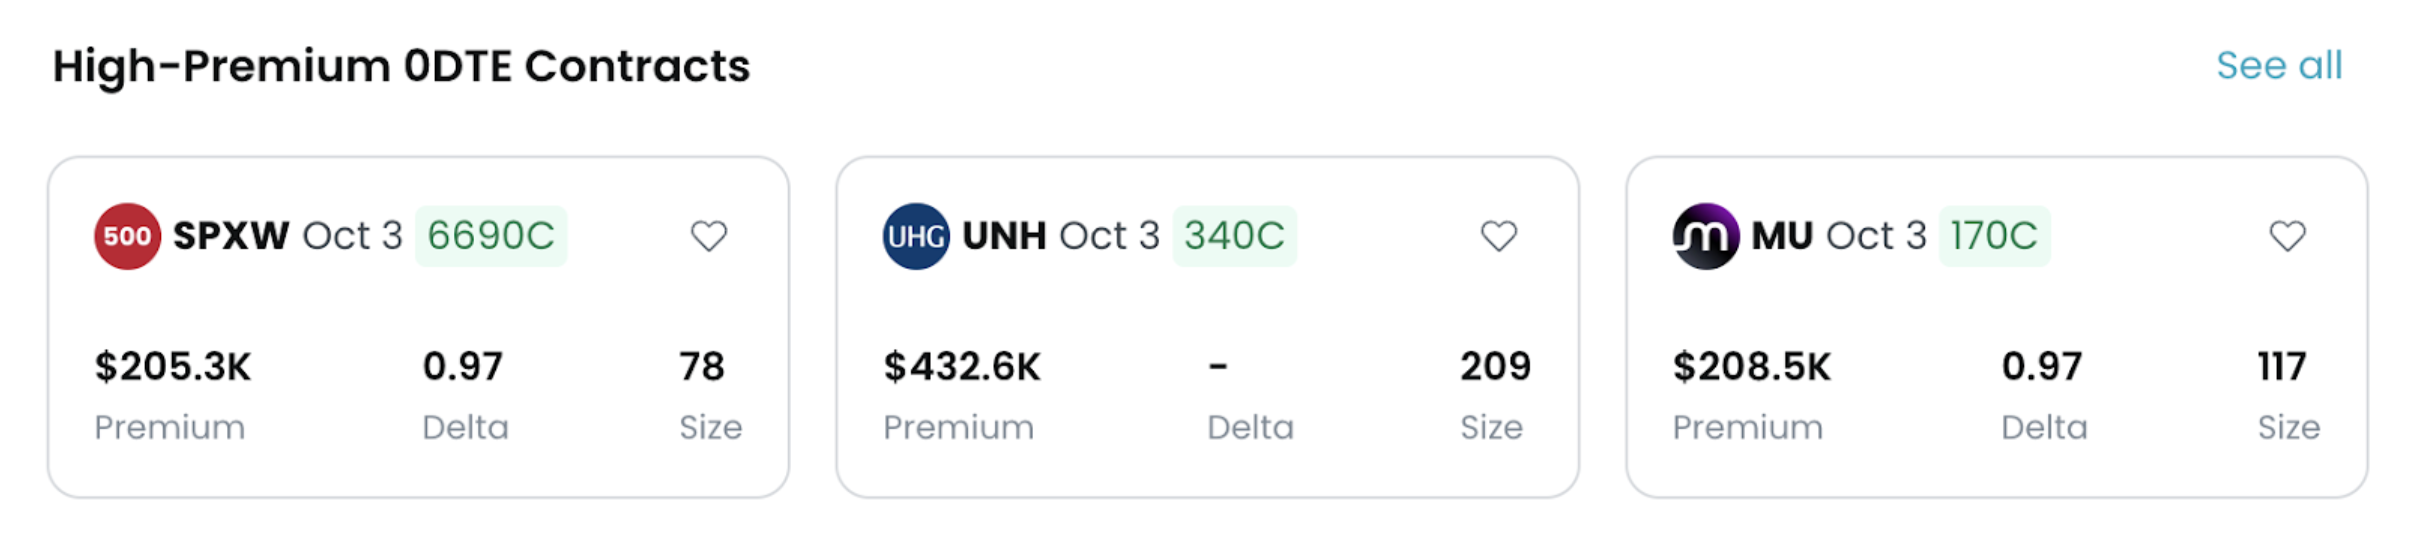
Task: Click the MU purple logo icon
Action: click(1705, 236)
